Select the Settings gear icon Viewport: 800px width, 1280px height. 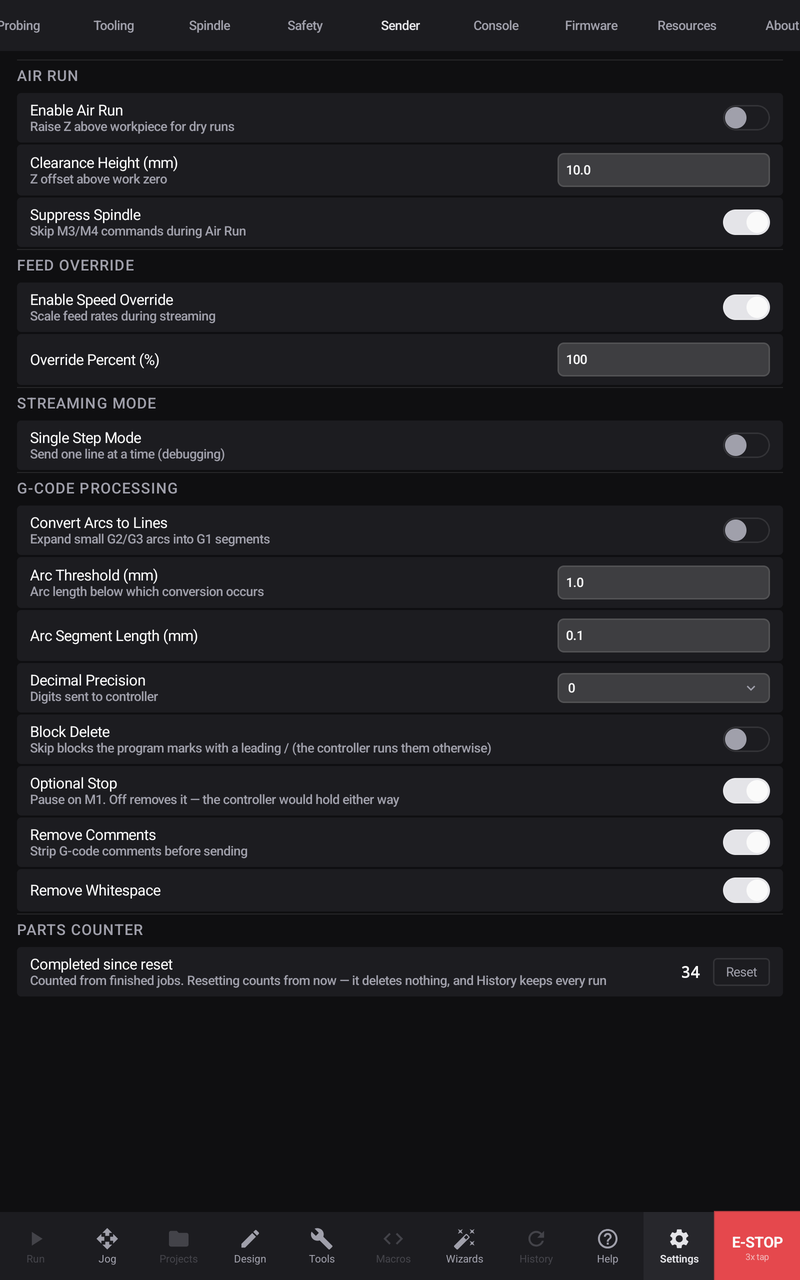pos(679,1238)
